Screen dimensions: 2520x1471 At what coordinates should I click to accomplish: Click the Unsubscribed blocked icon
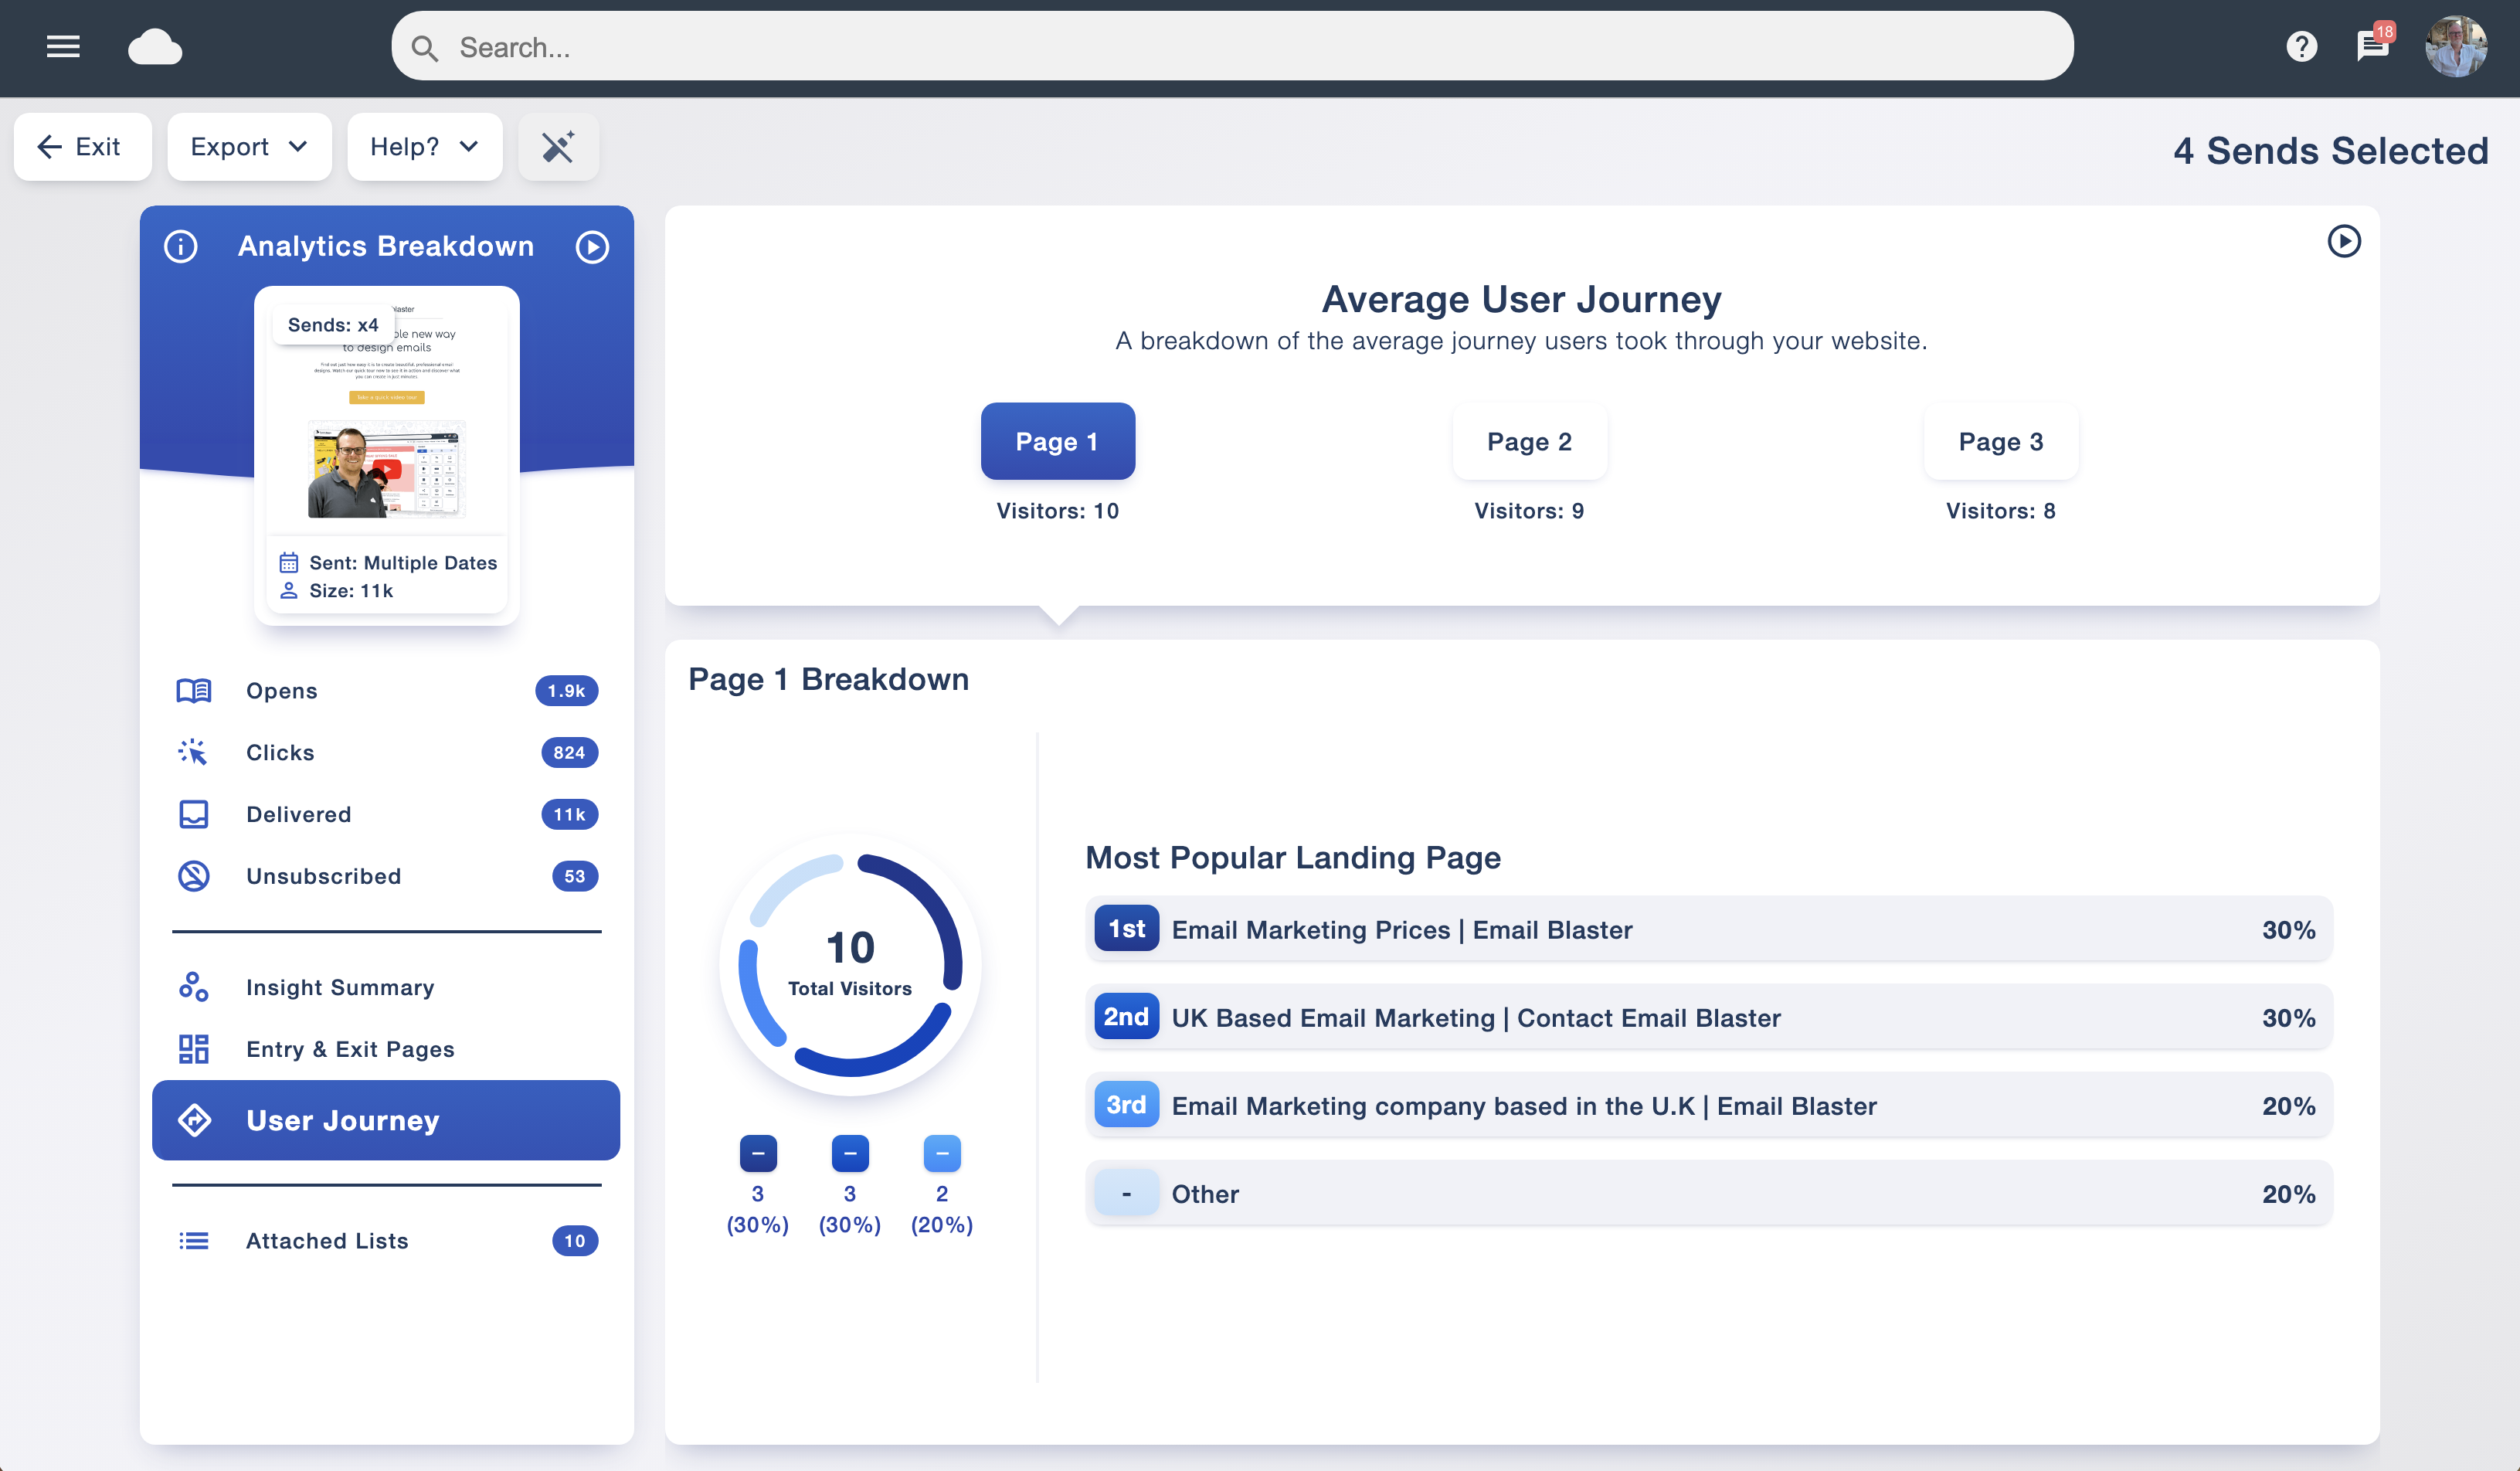pos(193,876)
